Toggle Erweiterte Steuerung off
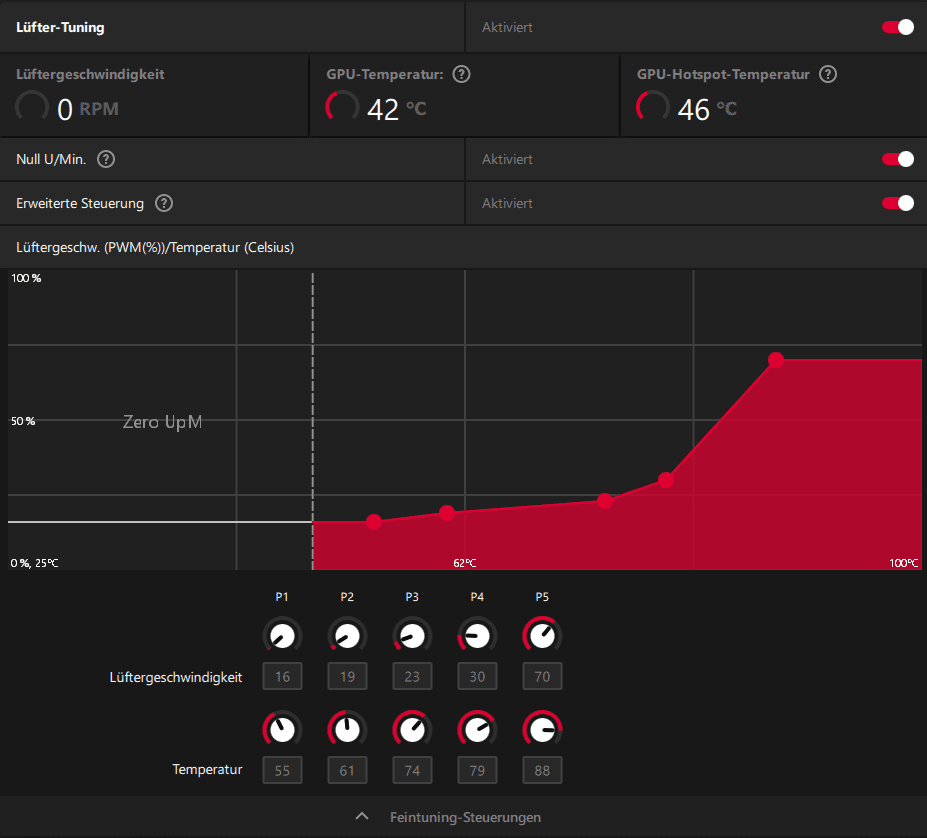927x838 pixels. tap(897, 203)
